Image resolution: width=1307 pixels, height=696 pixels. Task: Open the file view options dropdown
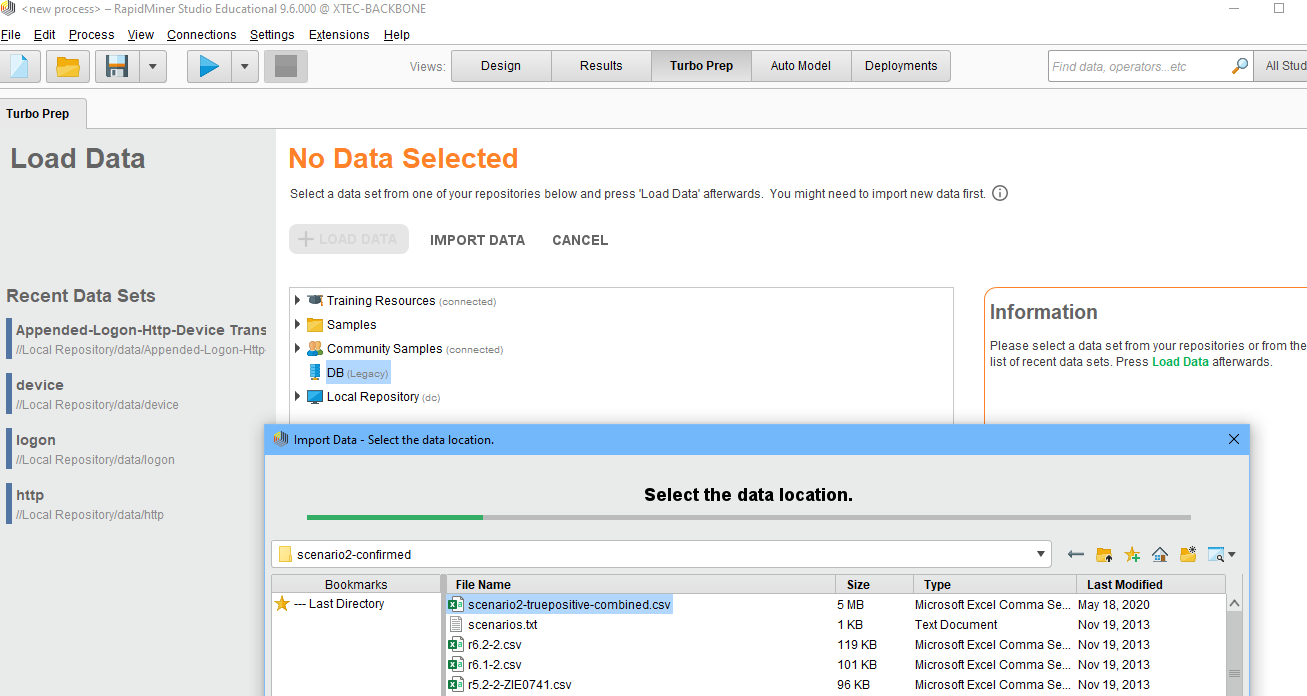[1221, 554]
